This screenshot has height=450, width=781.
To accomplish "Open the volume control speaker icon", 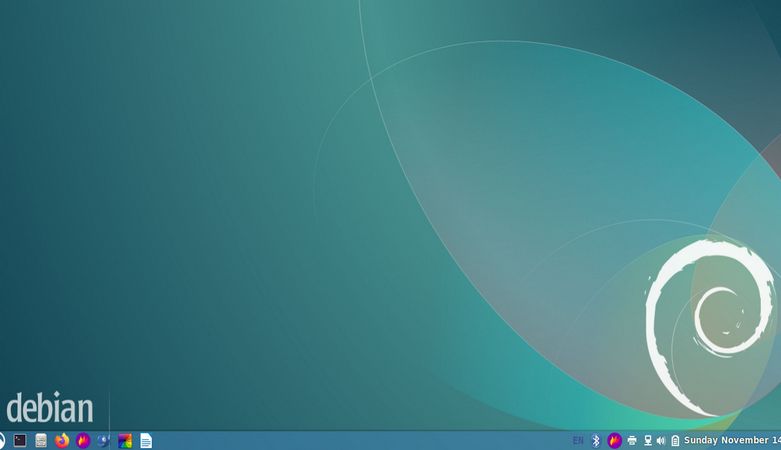I will (661, 440).
